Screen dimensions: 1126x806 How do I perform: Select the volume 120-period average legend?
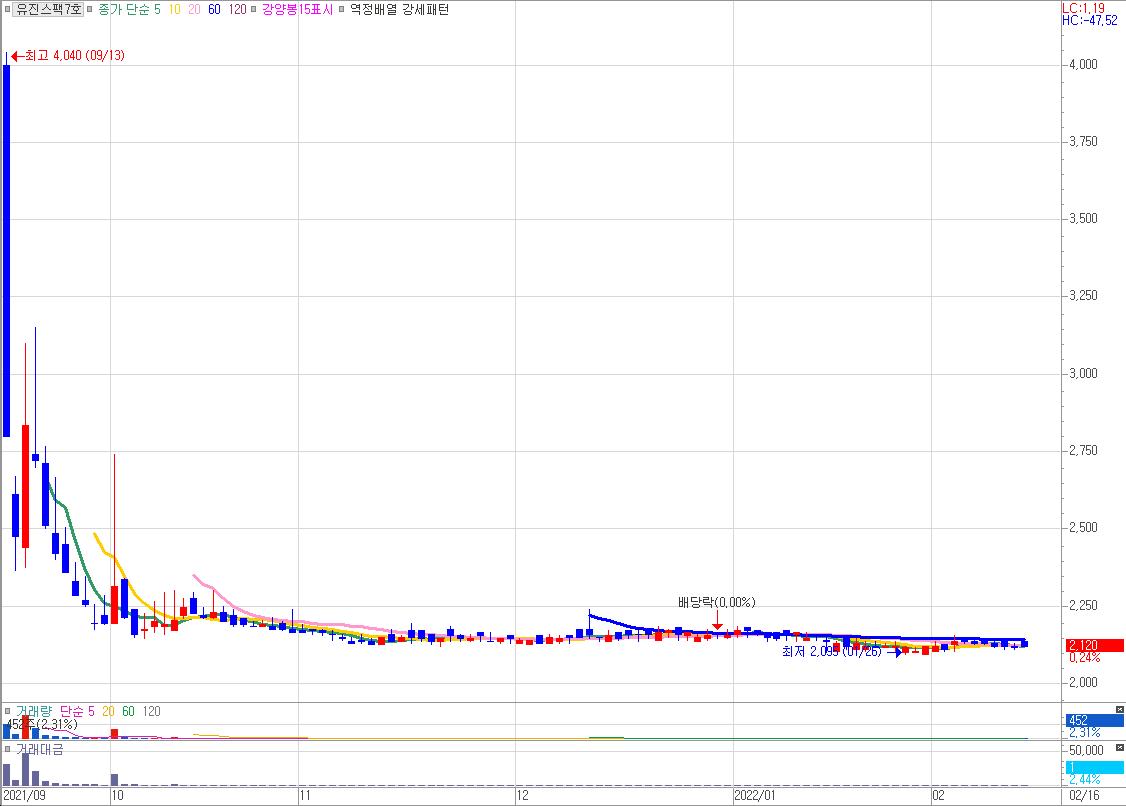click(x=152, y=711)
